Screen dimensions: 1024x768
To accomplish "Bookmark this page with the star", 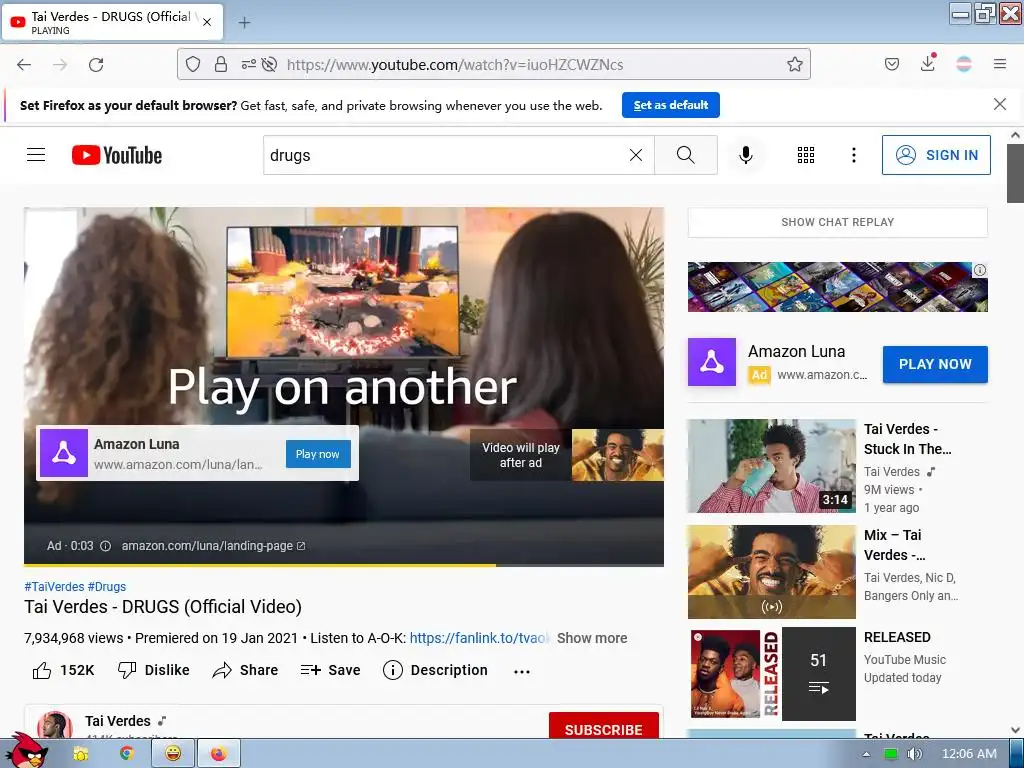I will 794,64.
